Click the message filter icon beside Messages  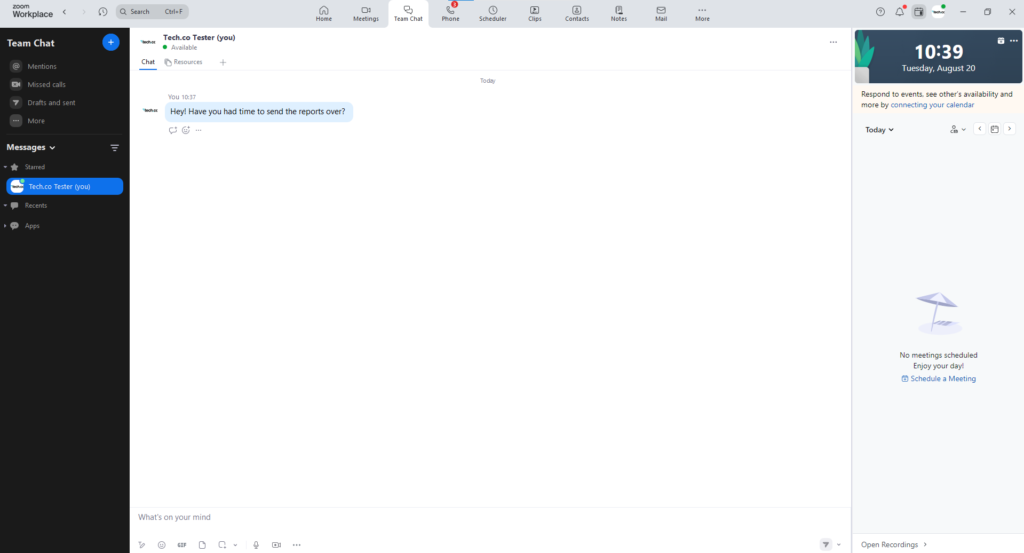pyautogui.click(x=114, y=148)
